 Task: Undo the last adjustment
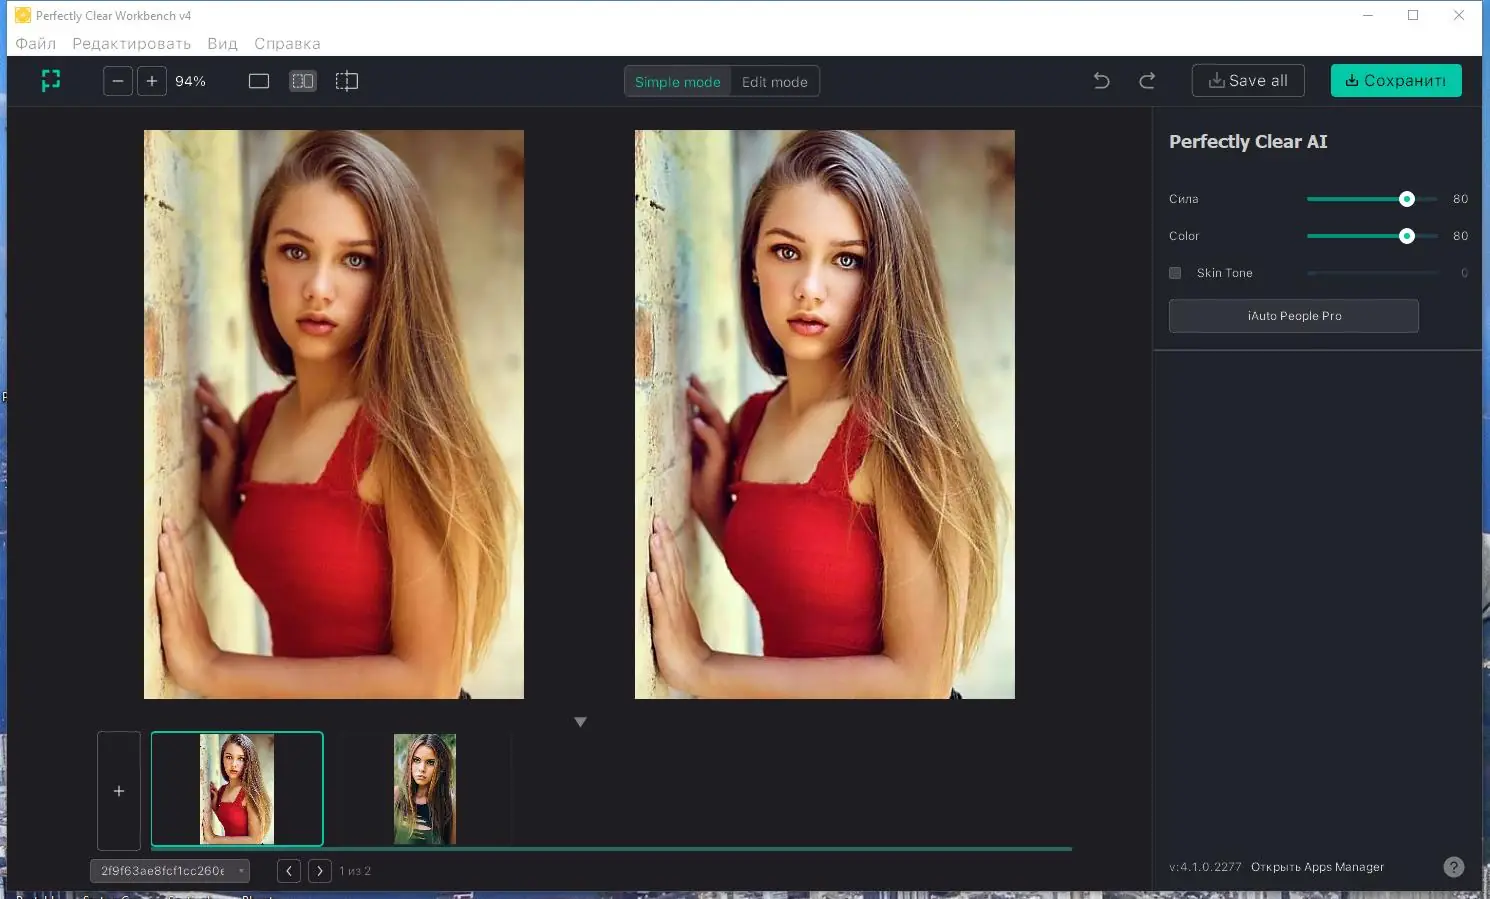(1101, 81)
